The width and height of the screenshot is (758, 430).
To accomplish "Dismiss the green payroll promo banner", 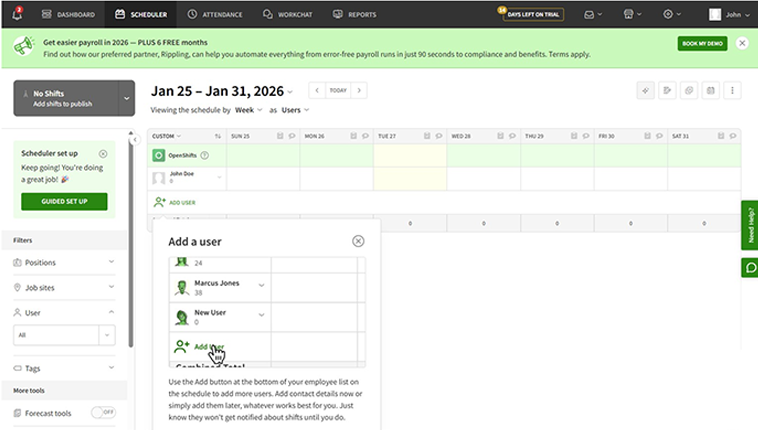I will (742, 43).
